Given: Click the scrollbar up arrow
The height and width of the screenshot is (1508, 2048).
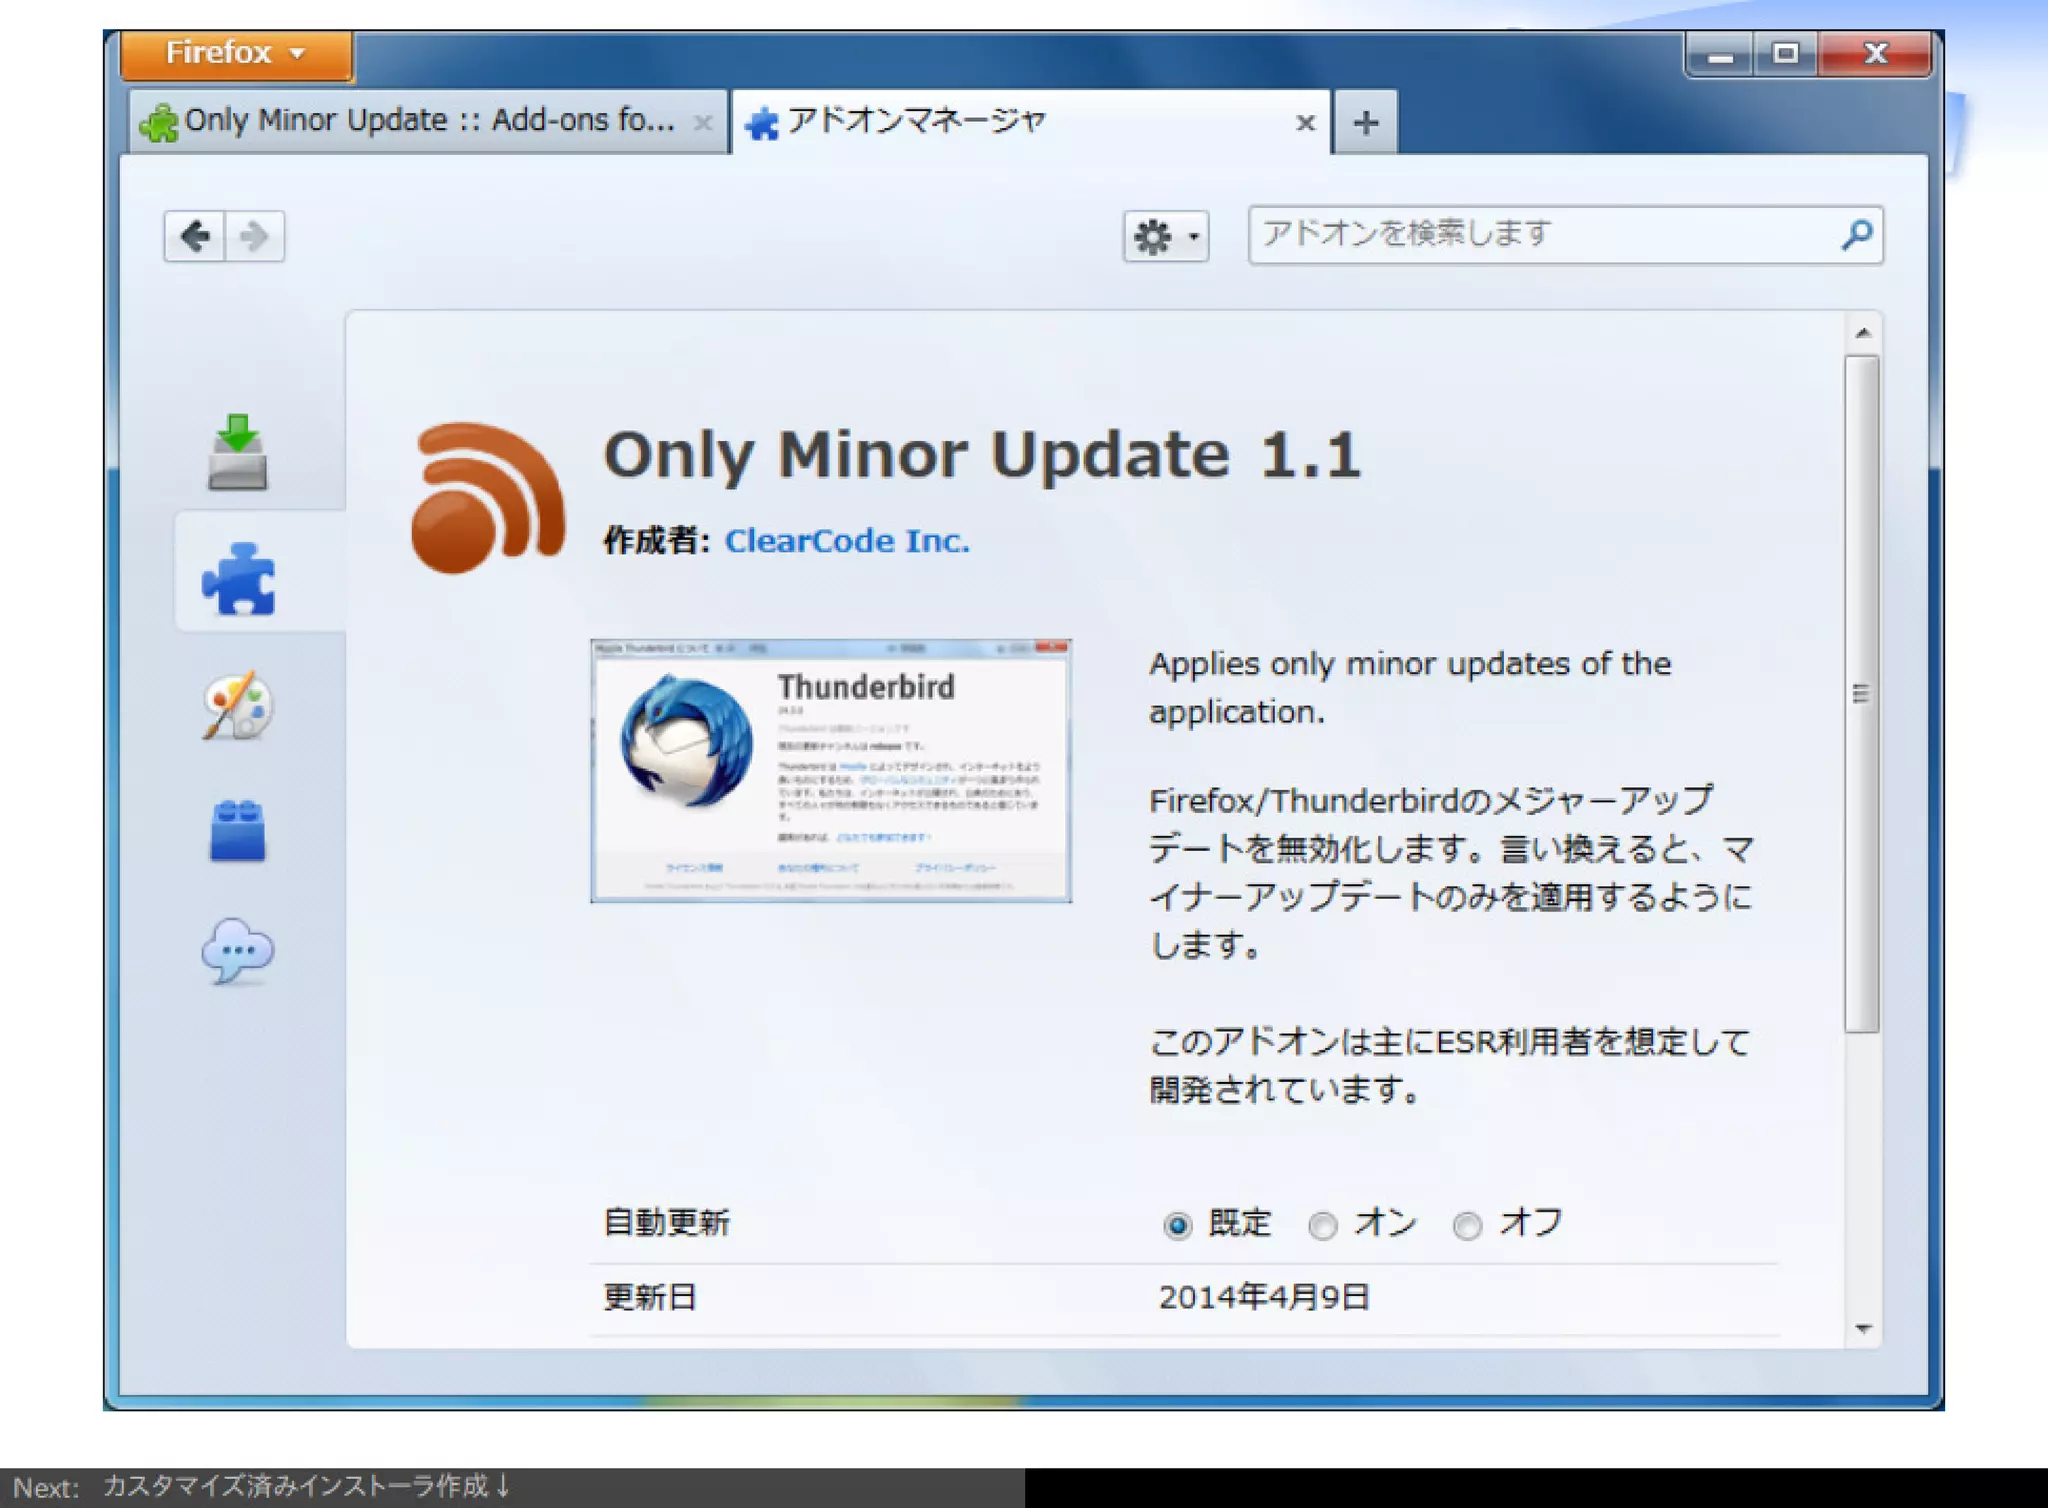Looking at the screenshot, I should point(1862,333).
